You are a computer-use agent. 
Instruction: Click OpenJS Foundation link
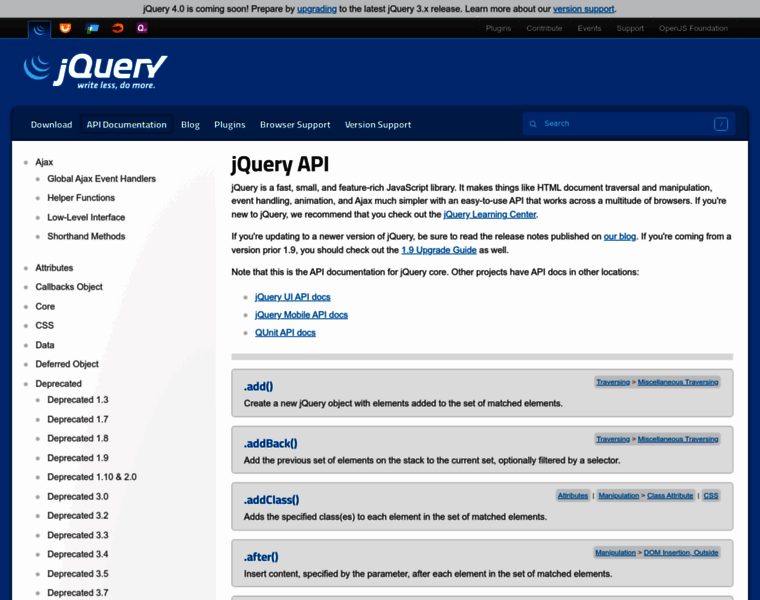(x=693, y=28)
